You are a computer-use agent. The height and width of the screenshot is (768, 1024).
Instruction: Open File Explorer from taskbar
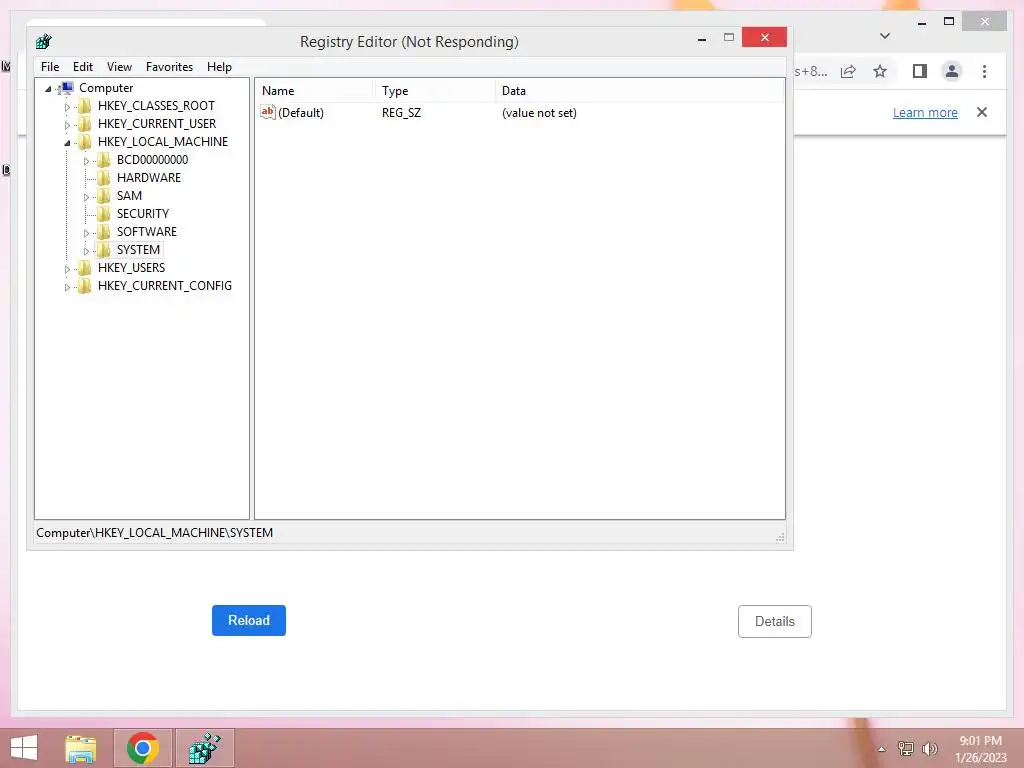tap(80, 748)
